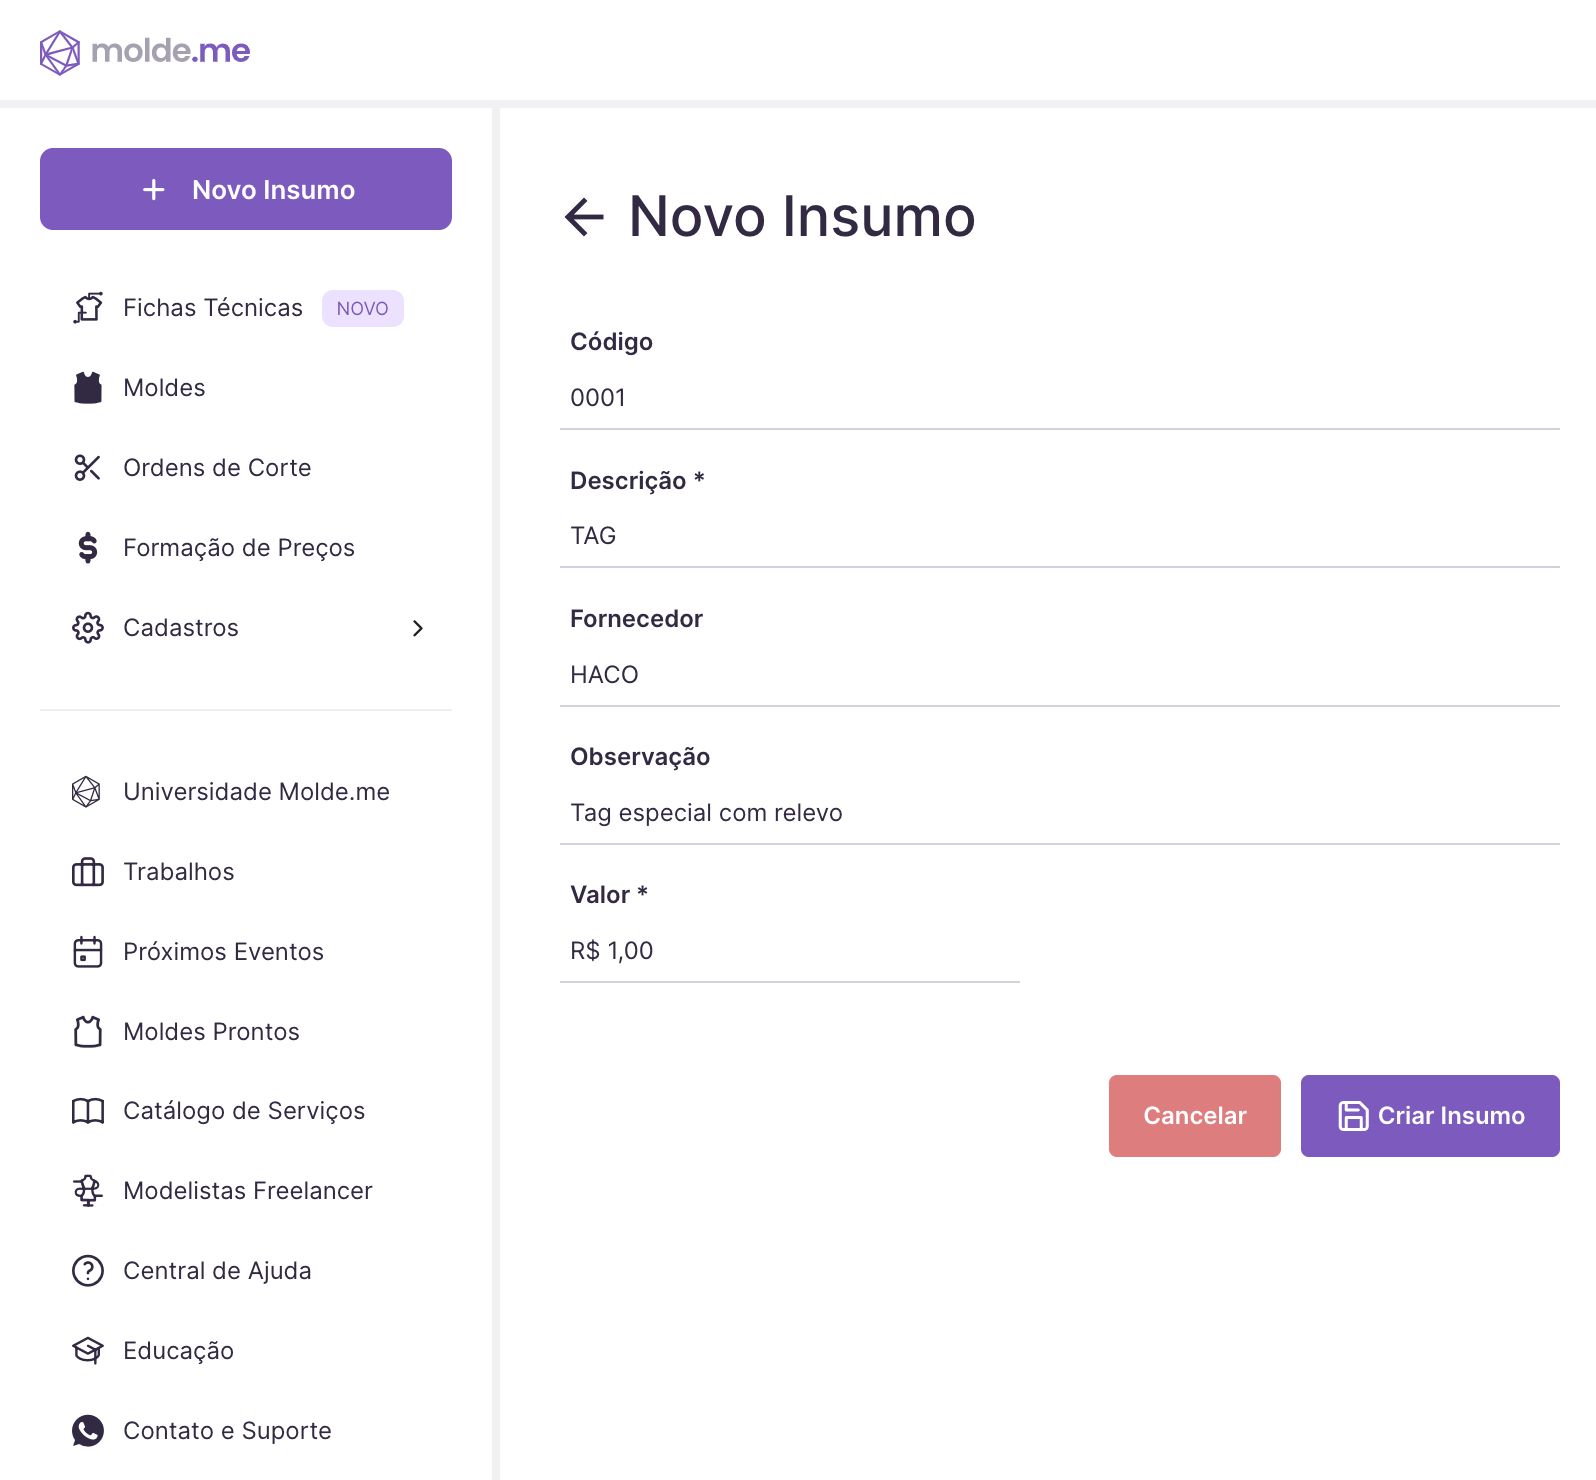Open Catálogo de Serviços menu item
The width and height of the screenshot is (1596, 1480).
[x=246, y=1111]
